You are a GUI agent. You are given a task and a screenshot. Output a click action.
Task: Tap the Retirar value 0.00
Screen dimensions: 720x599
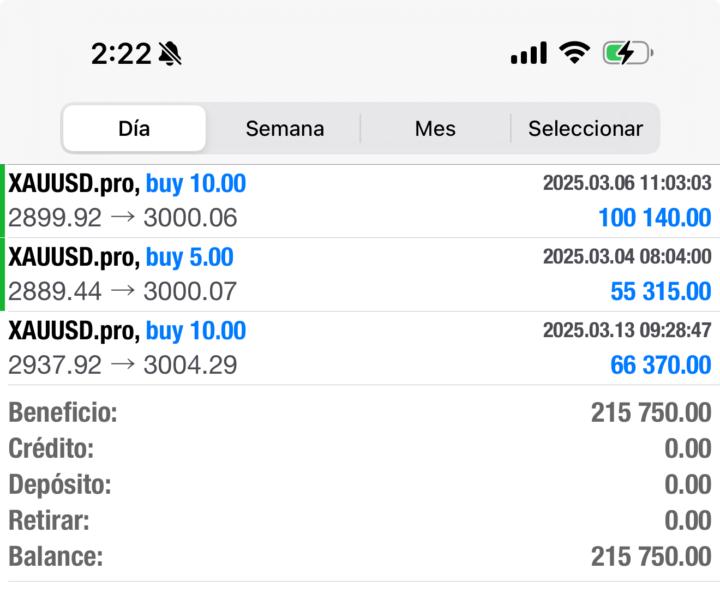click(x=688, y=520)
